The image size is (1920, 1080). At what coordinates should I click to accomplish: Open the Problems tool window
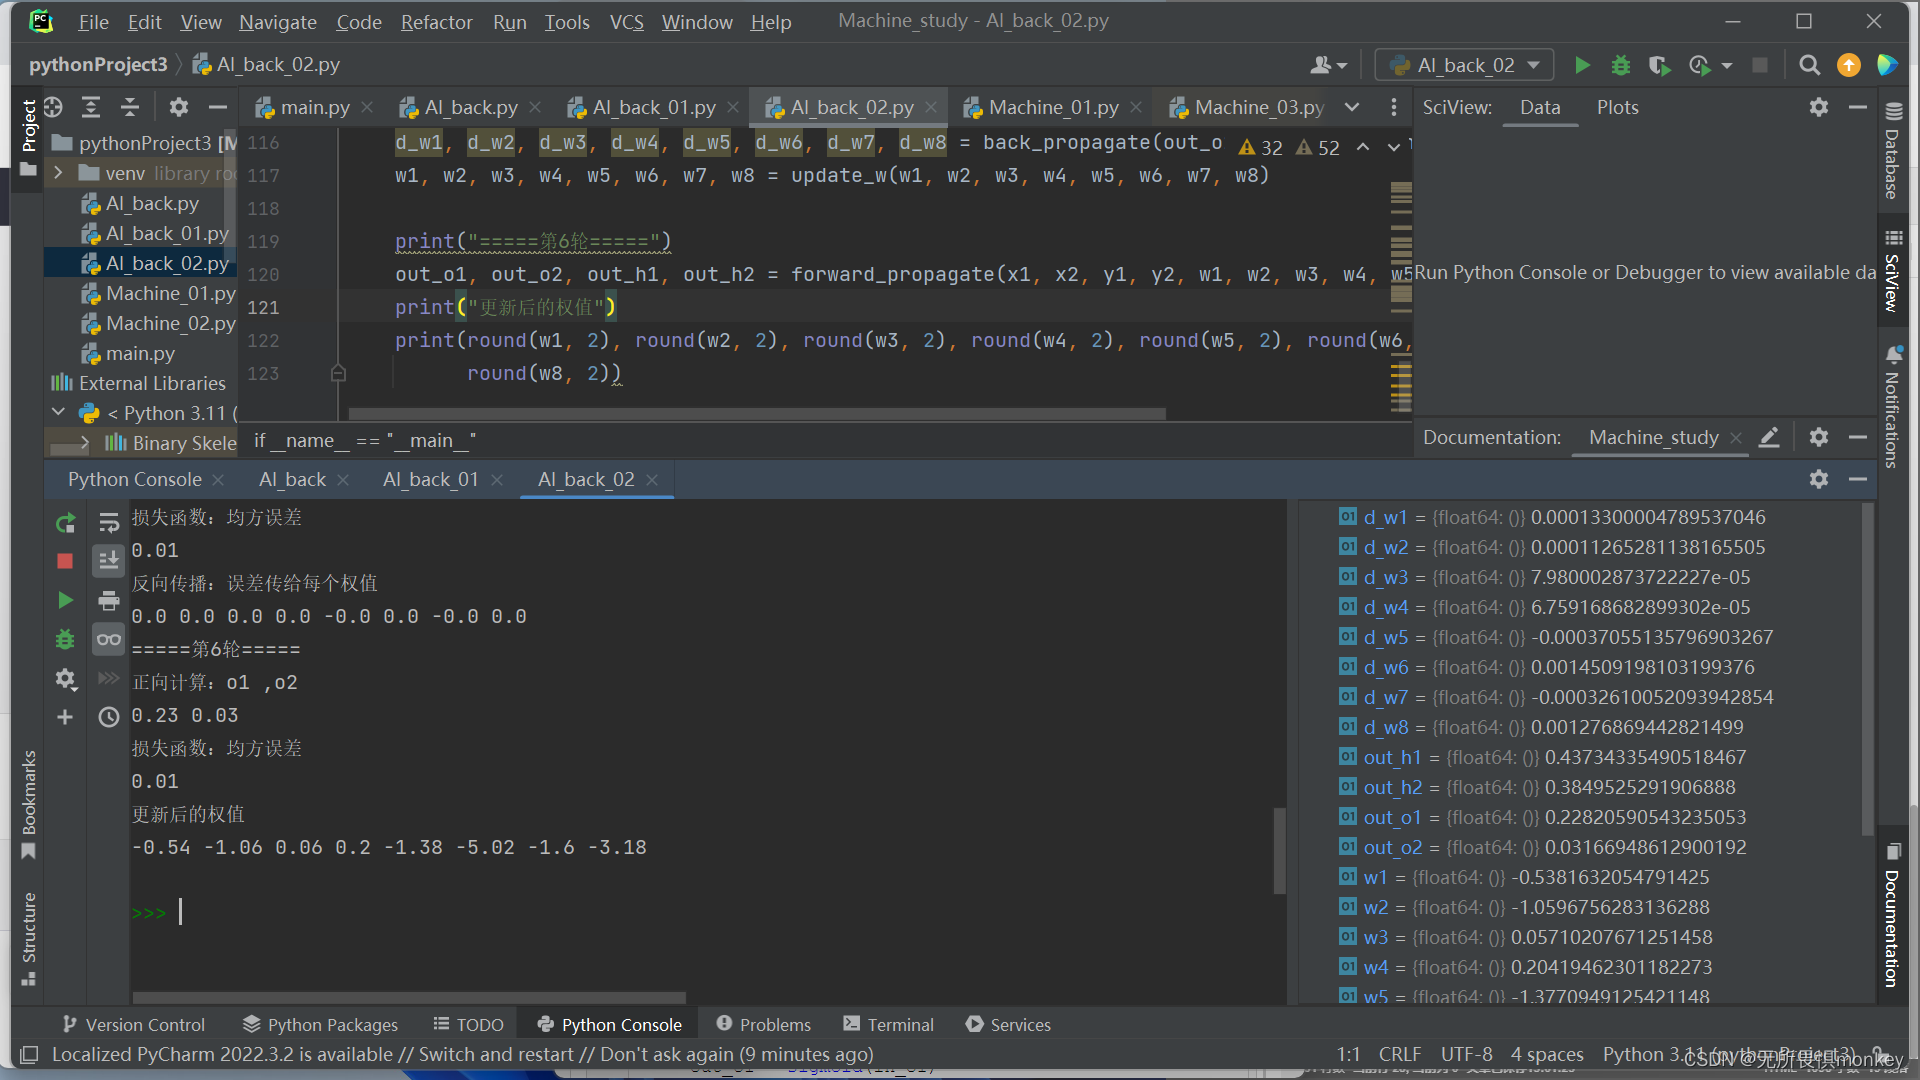764,1024
